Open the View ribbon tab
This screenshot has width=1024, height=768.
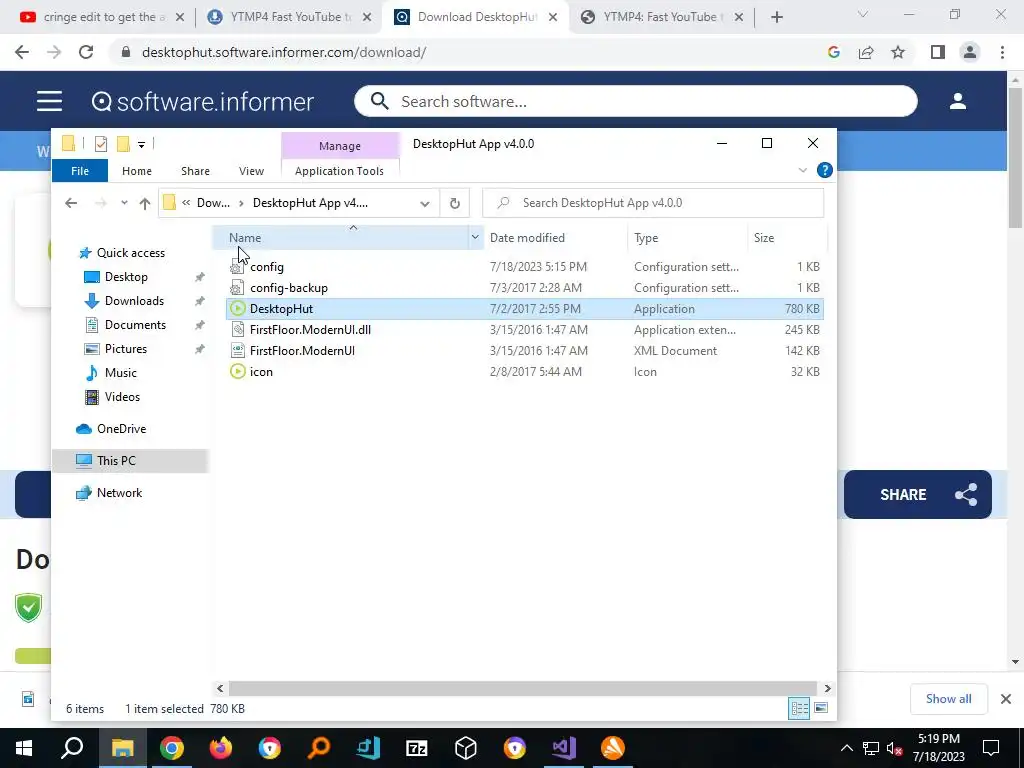tap(251, 171)
